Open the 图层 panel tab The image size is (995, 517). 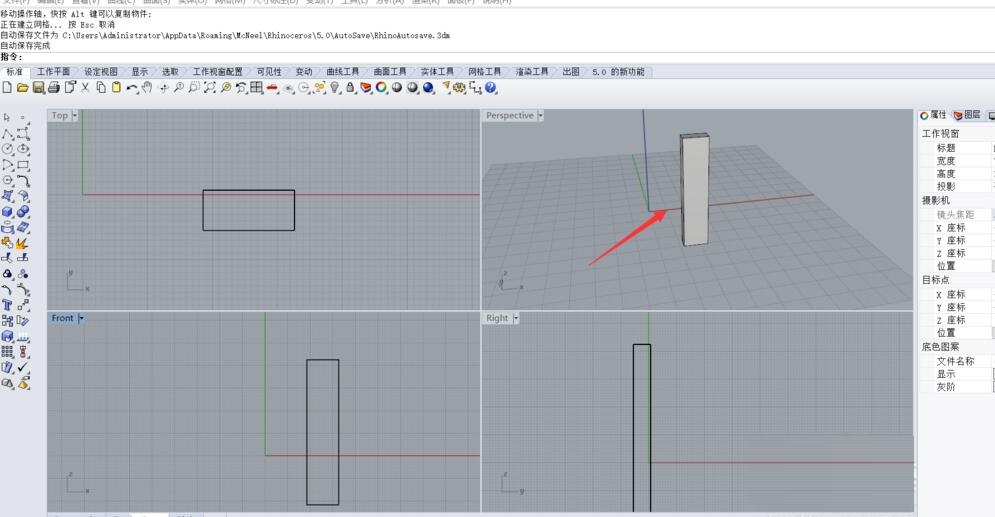tap(967, 116)
